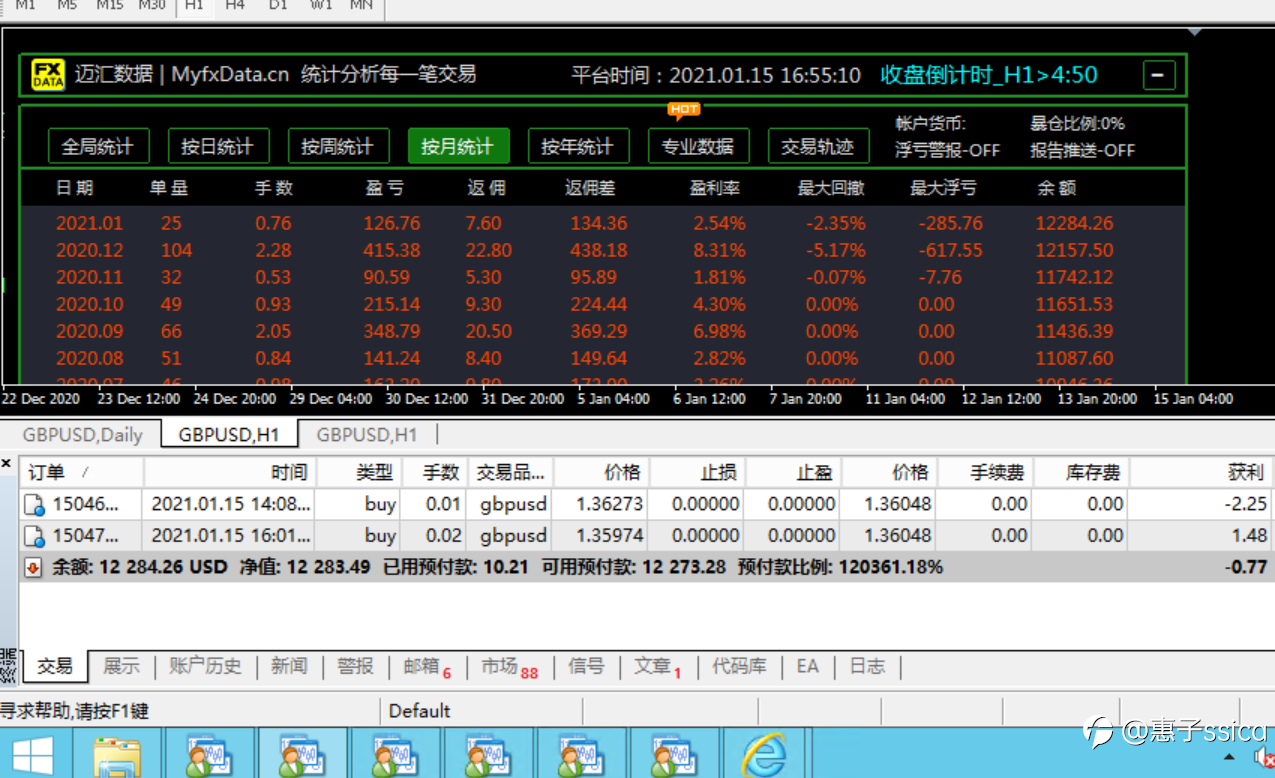The image size is (1275, 778).
Task: Select the 按周统计 button
Action: 338,146
